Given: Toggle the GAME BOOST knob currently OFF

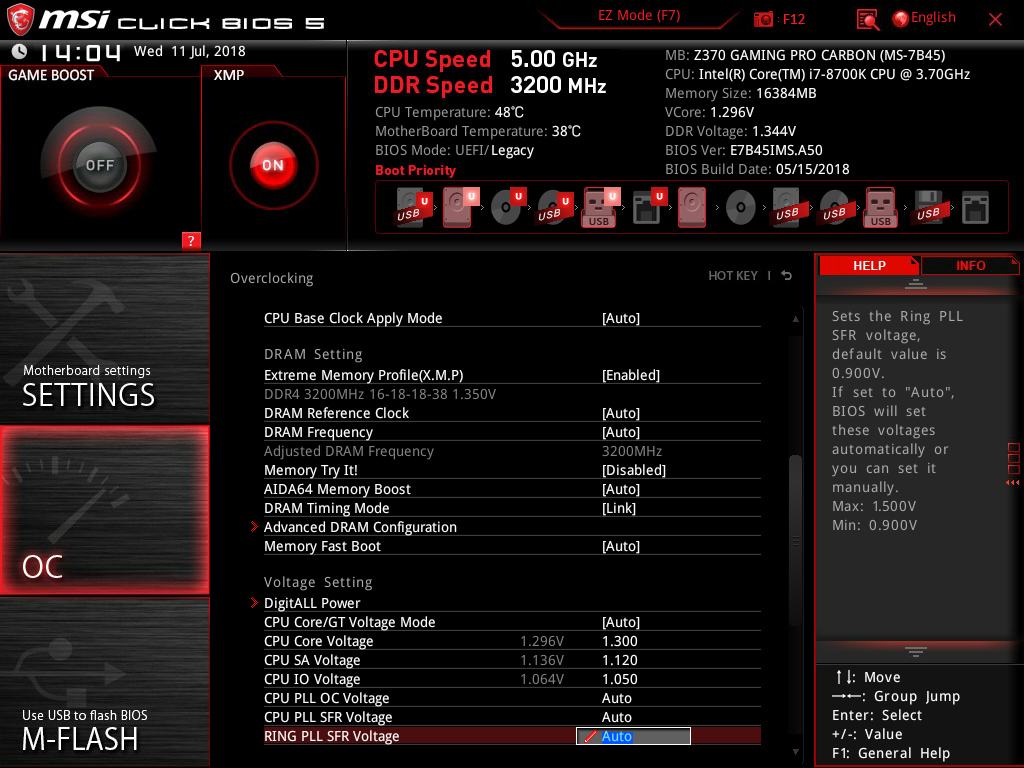Looking at the screenshot, I should point(99,165).
